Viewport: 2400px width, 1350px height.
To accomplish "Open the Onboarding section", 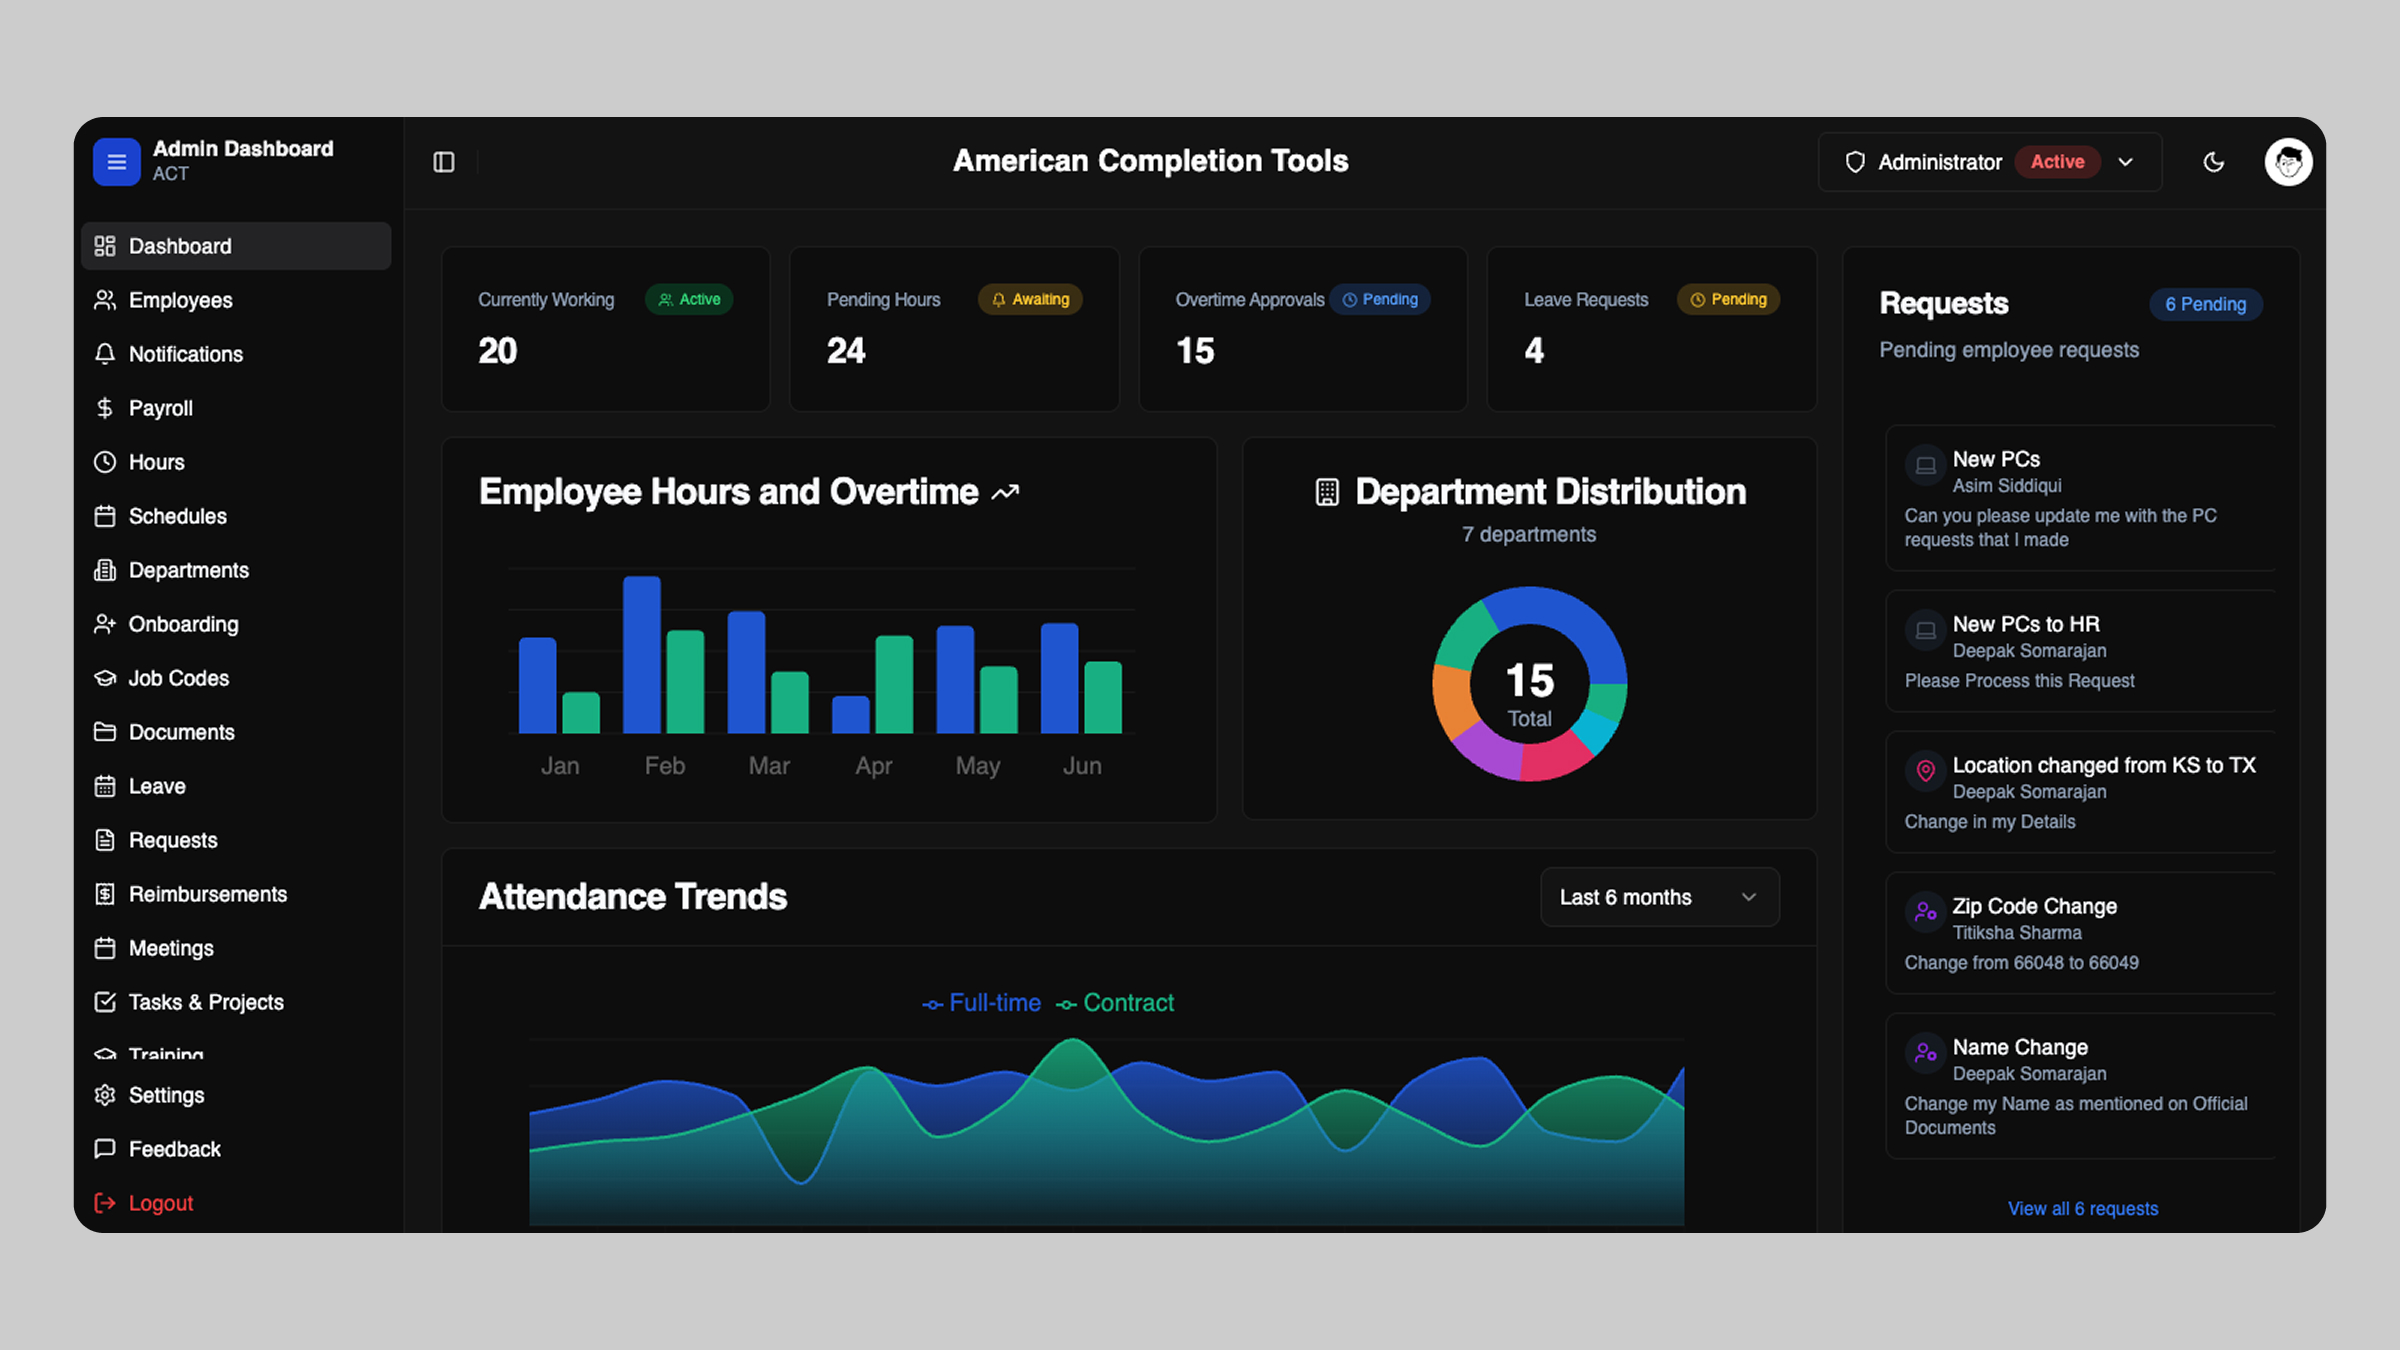I will pos(184,623).
